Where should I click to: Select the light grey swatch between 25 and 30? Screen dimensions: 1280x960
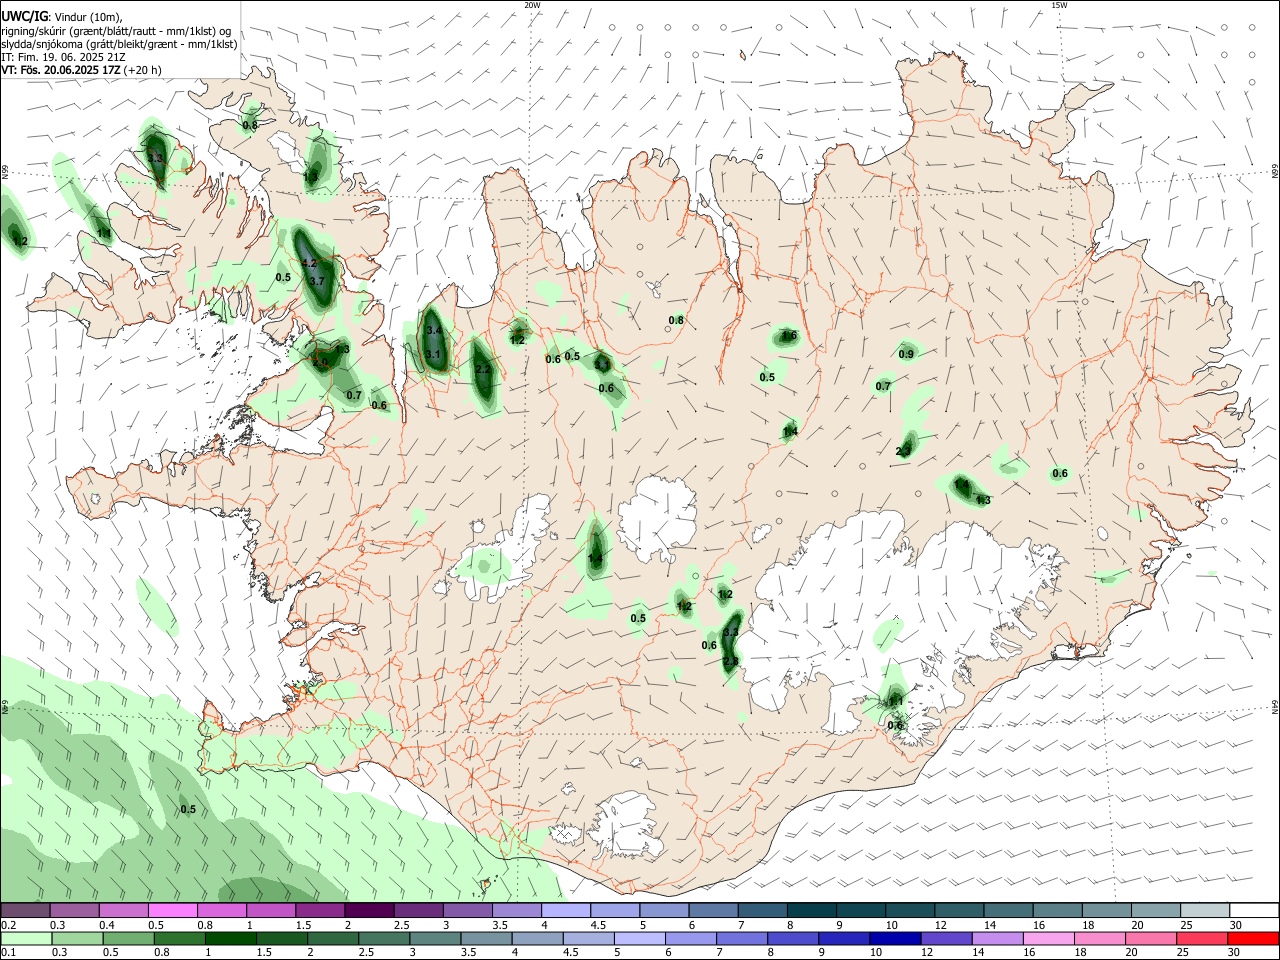click(x=1205, y=910)
